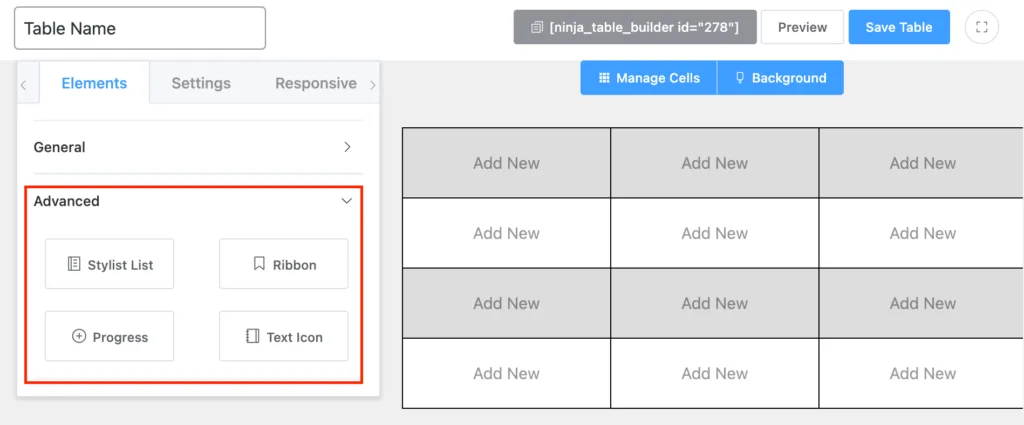Switch to the Settings tab

tap(201, 83)
